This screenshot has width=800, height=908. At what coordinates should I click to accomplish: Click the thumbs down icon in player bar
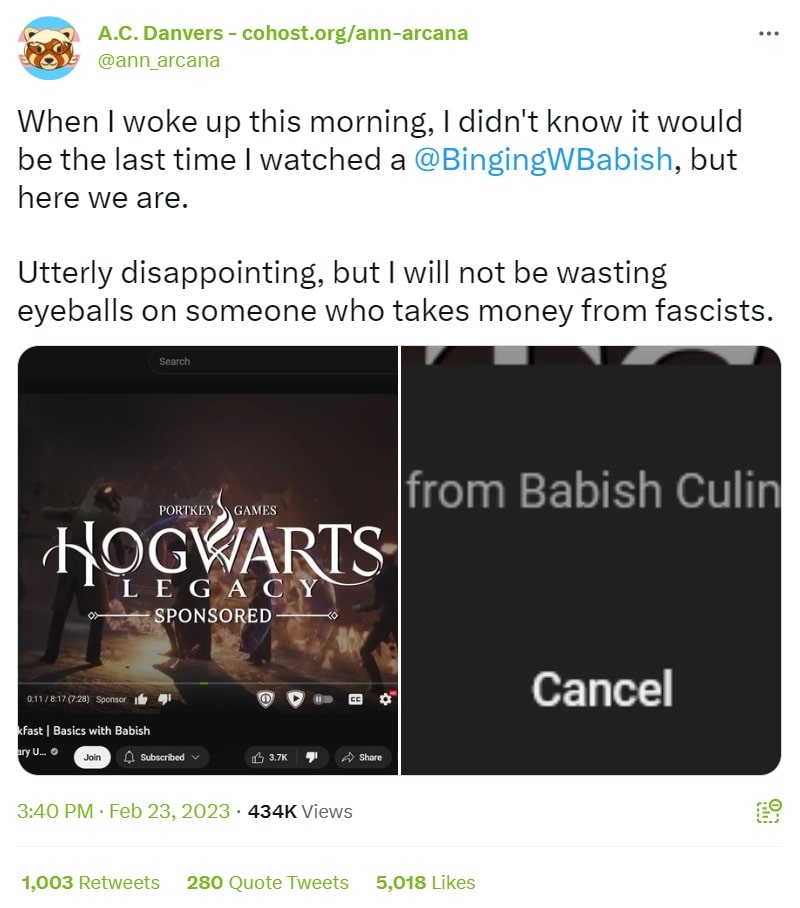click(x=165, y=700)
